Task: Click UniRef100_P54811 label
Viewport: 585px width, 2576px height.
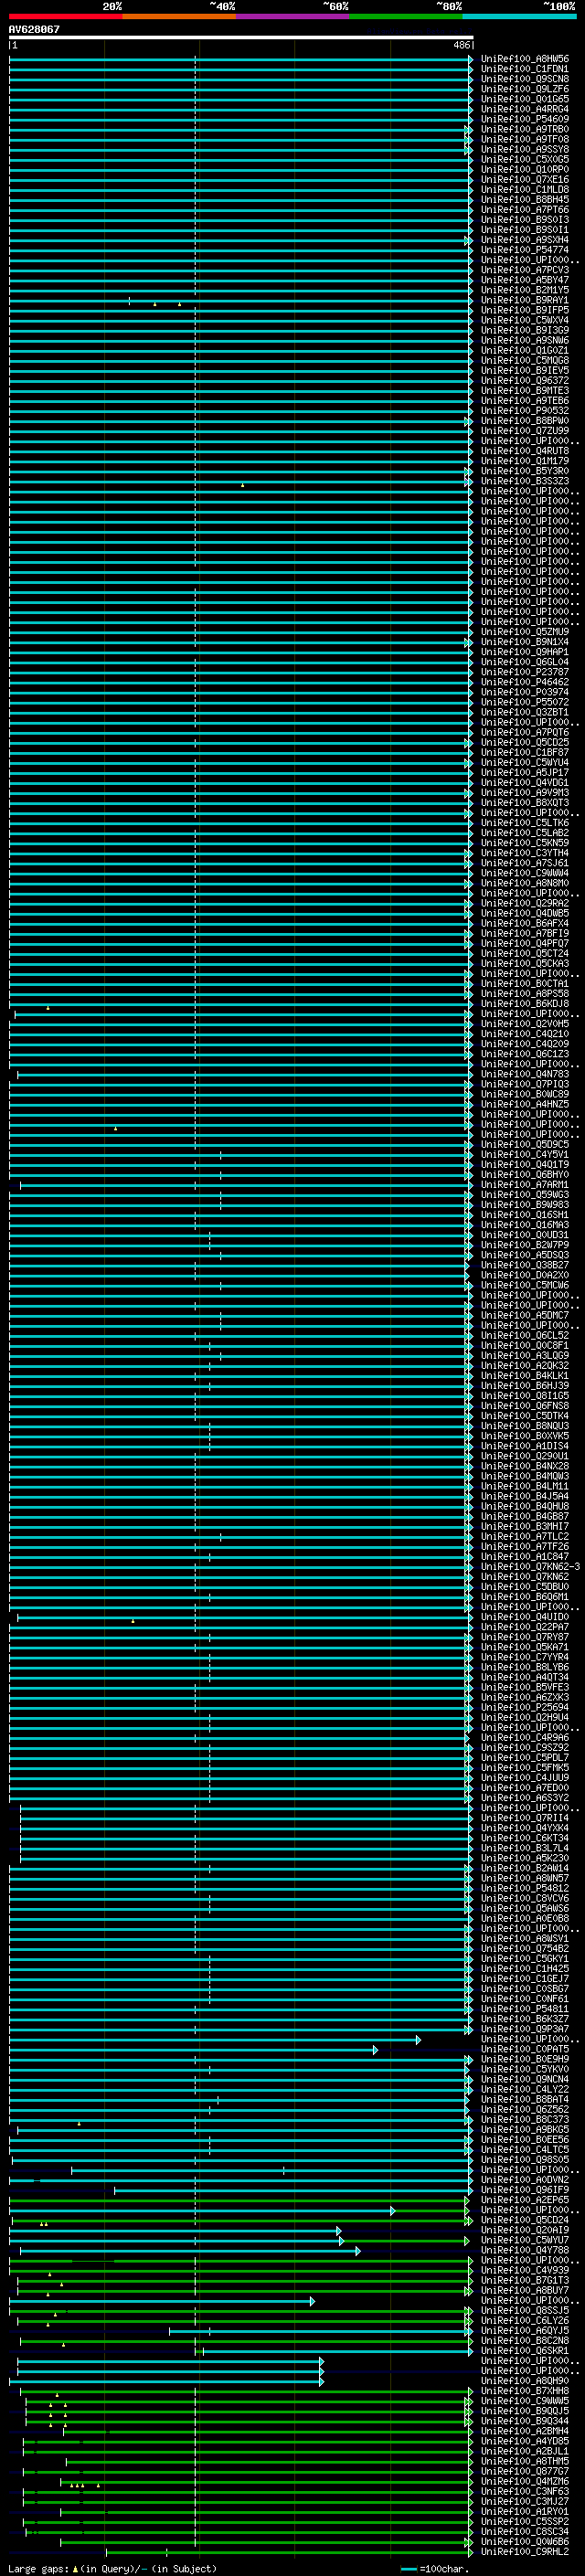Action: click(525, 2008)
